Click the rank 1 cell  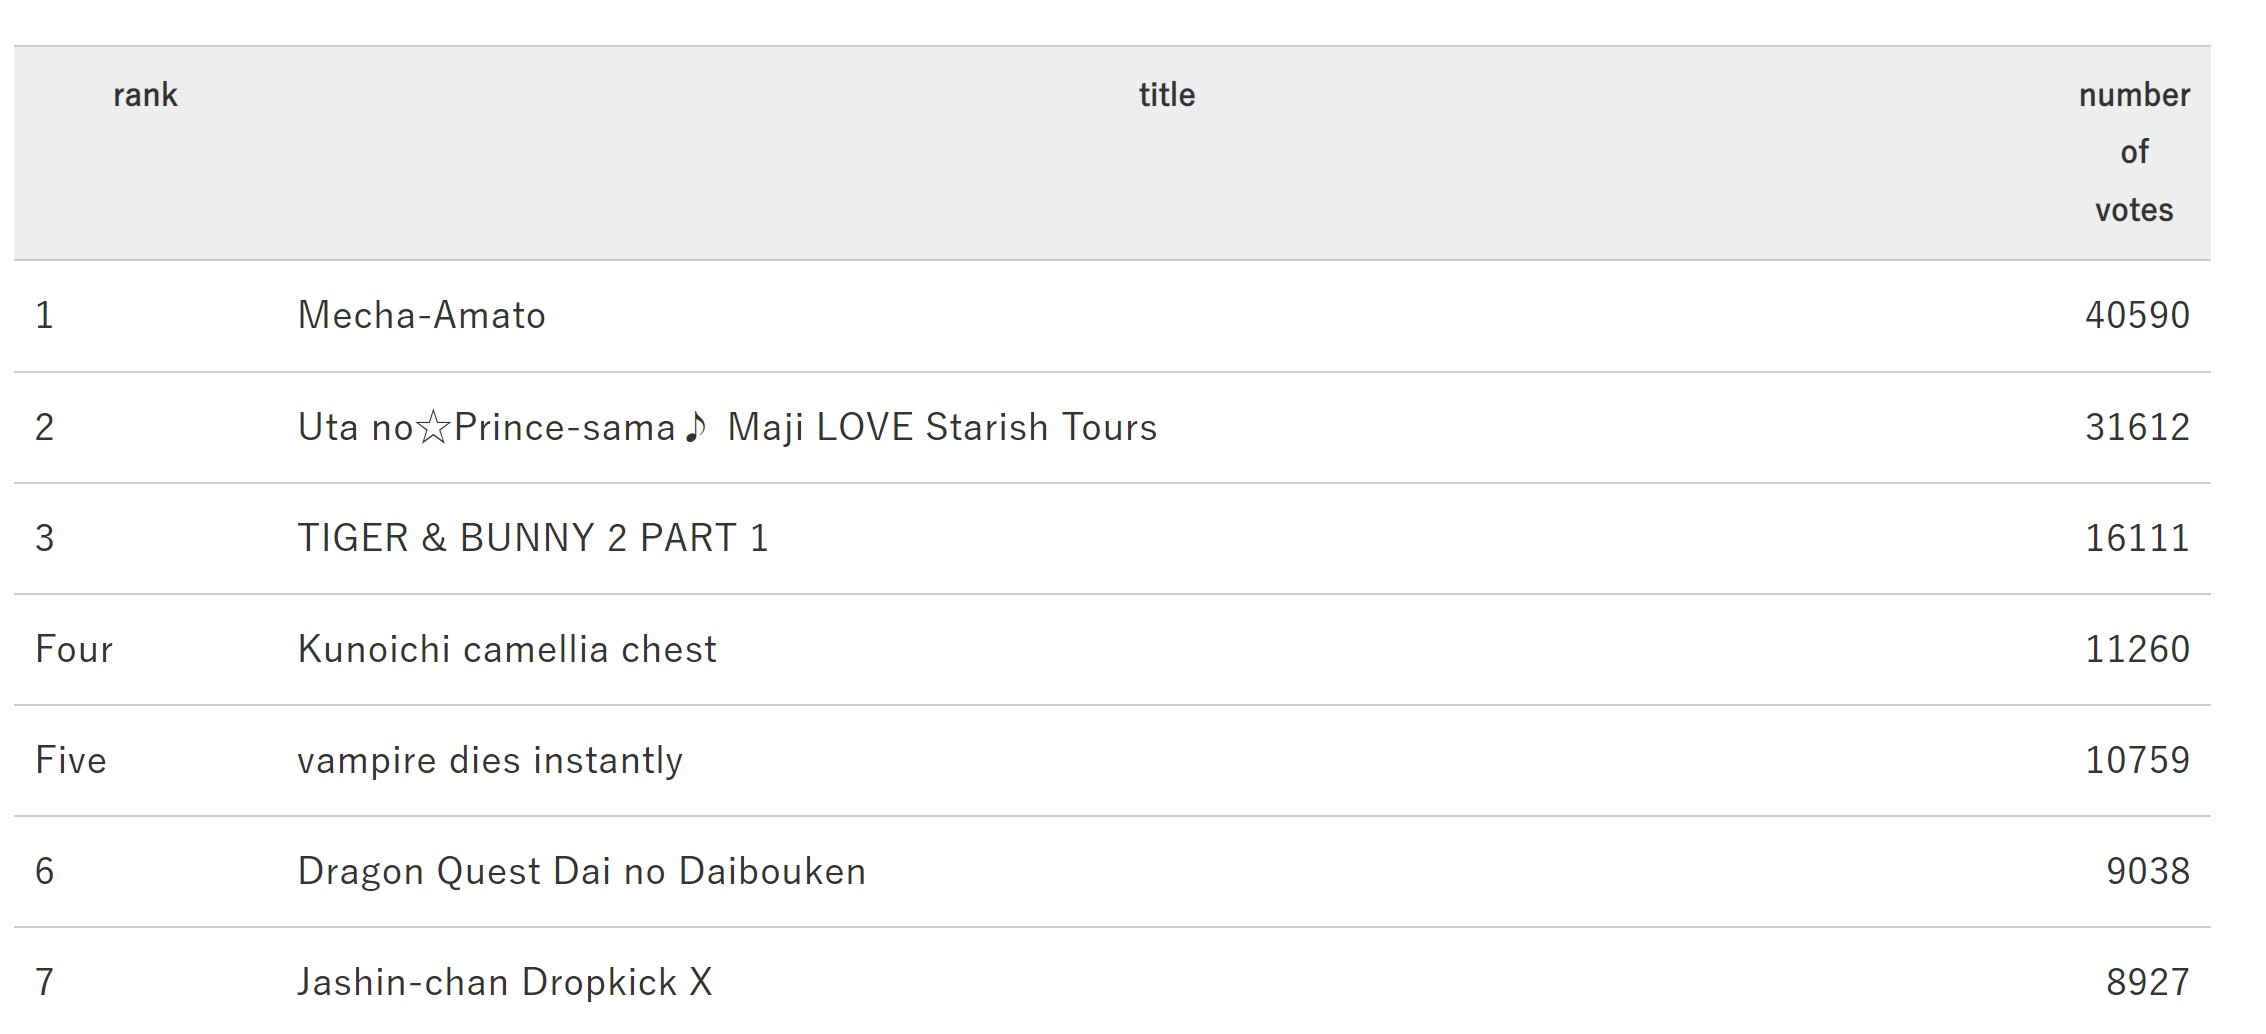[x=44, y=316]
